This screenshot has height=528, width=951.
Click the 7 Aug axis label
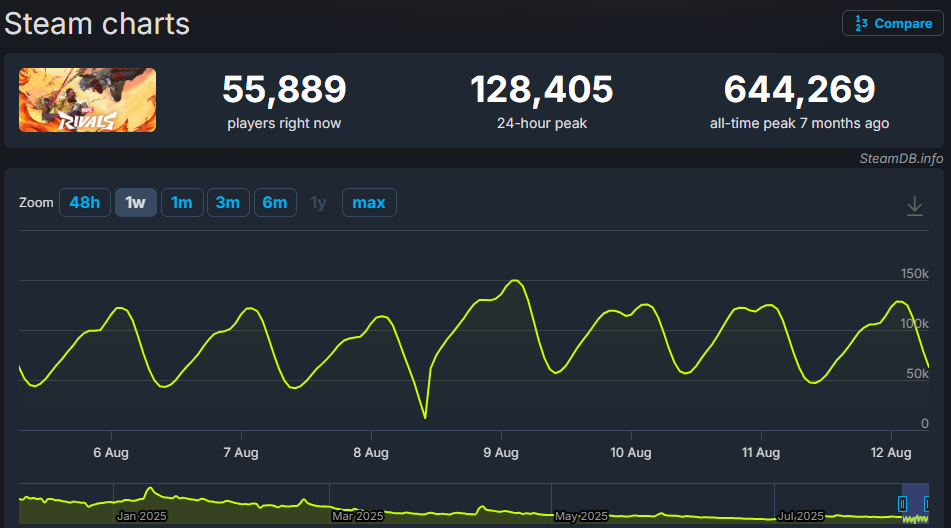241,452
